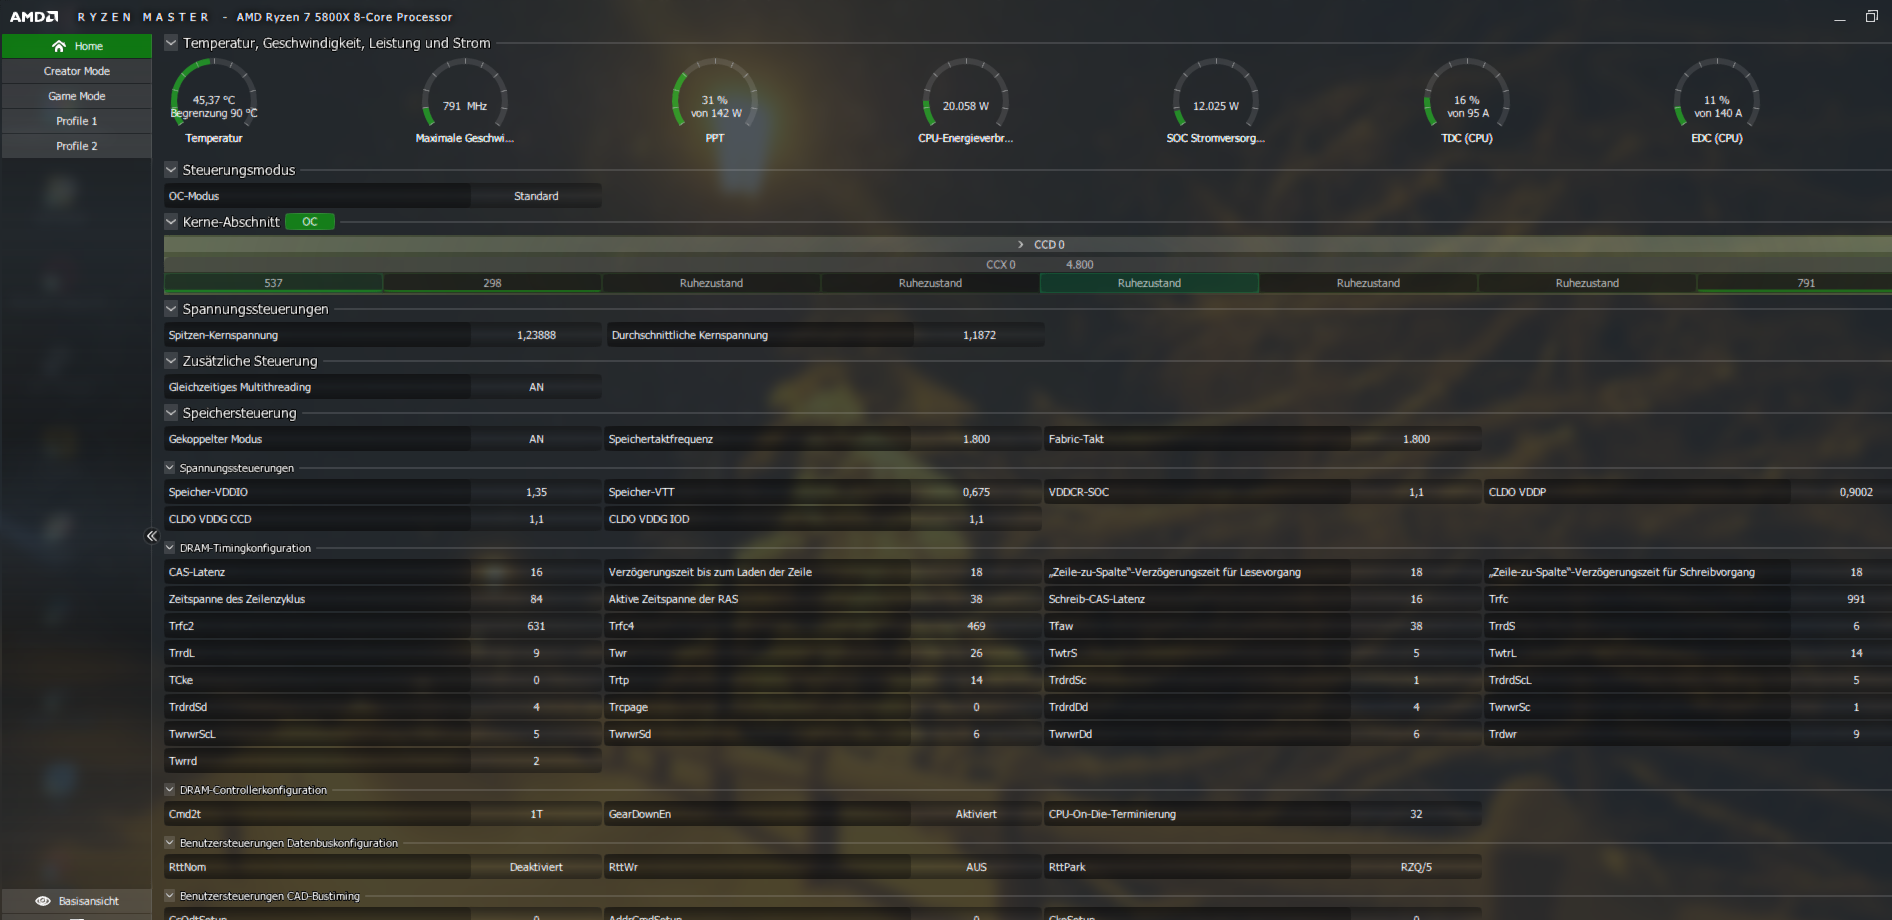Minimize the Ryzen Master window
The height and width of the screenshot is (920, 1892).
[x=1839, y=17]
